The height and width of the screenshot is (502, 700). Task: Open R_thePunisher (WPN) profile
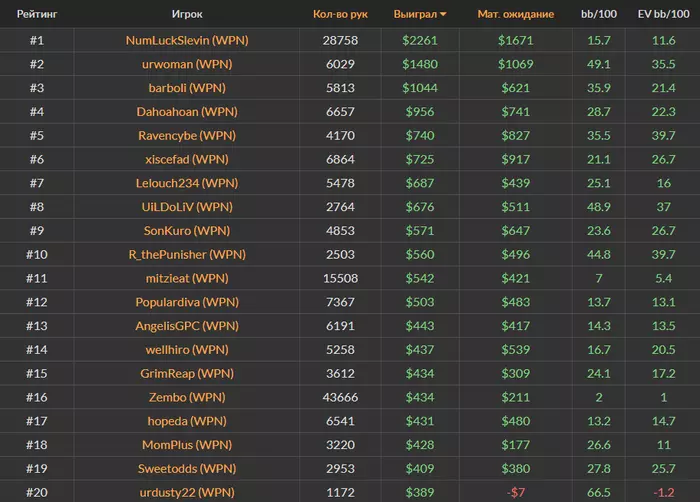coord(187,255)
